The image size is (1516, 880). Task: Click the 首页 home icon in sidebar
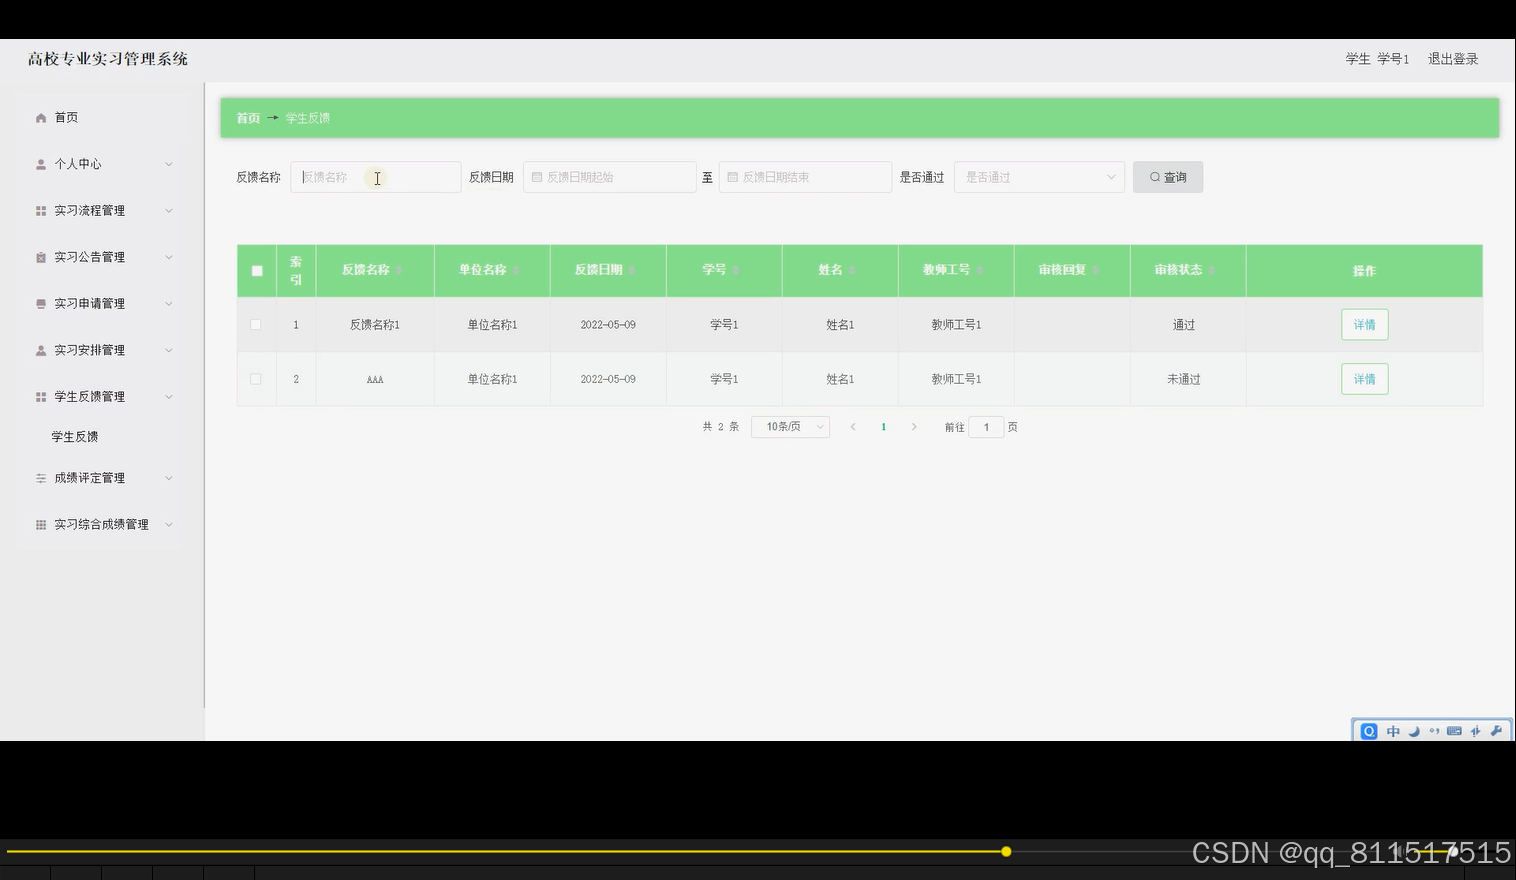tap(41, 118)
